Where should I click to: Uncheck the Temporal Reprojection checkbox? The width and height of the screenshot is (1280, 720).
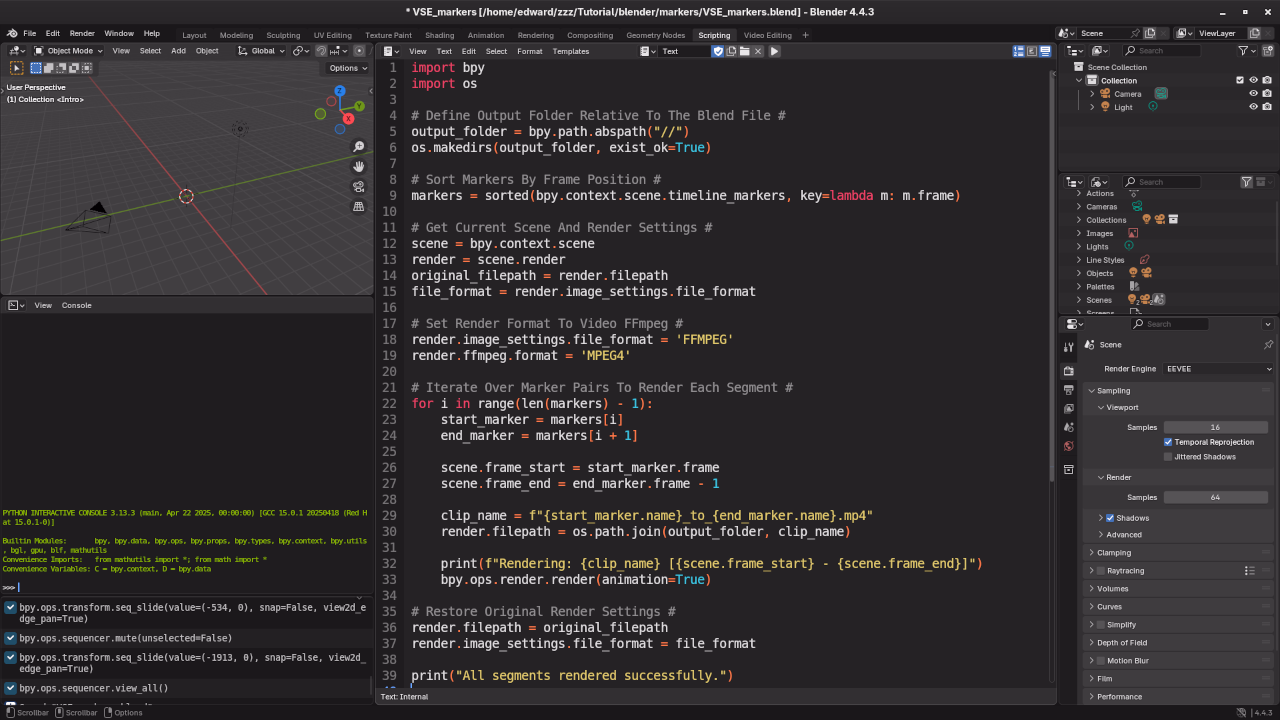[x=1168, y=442]
